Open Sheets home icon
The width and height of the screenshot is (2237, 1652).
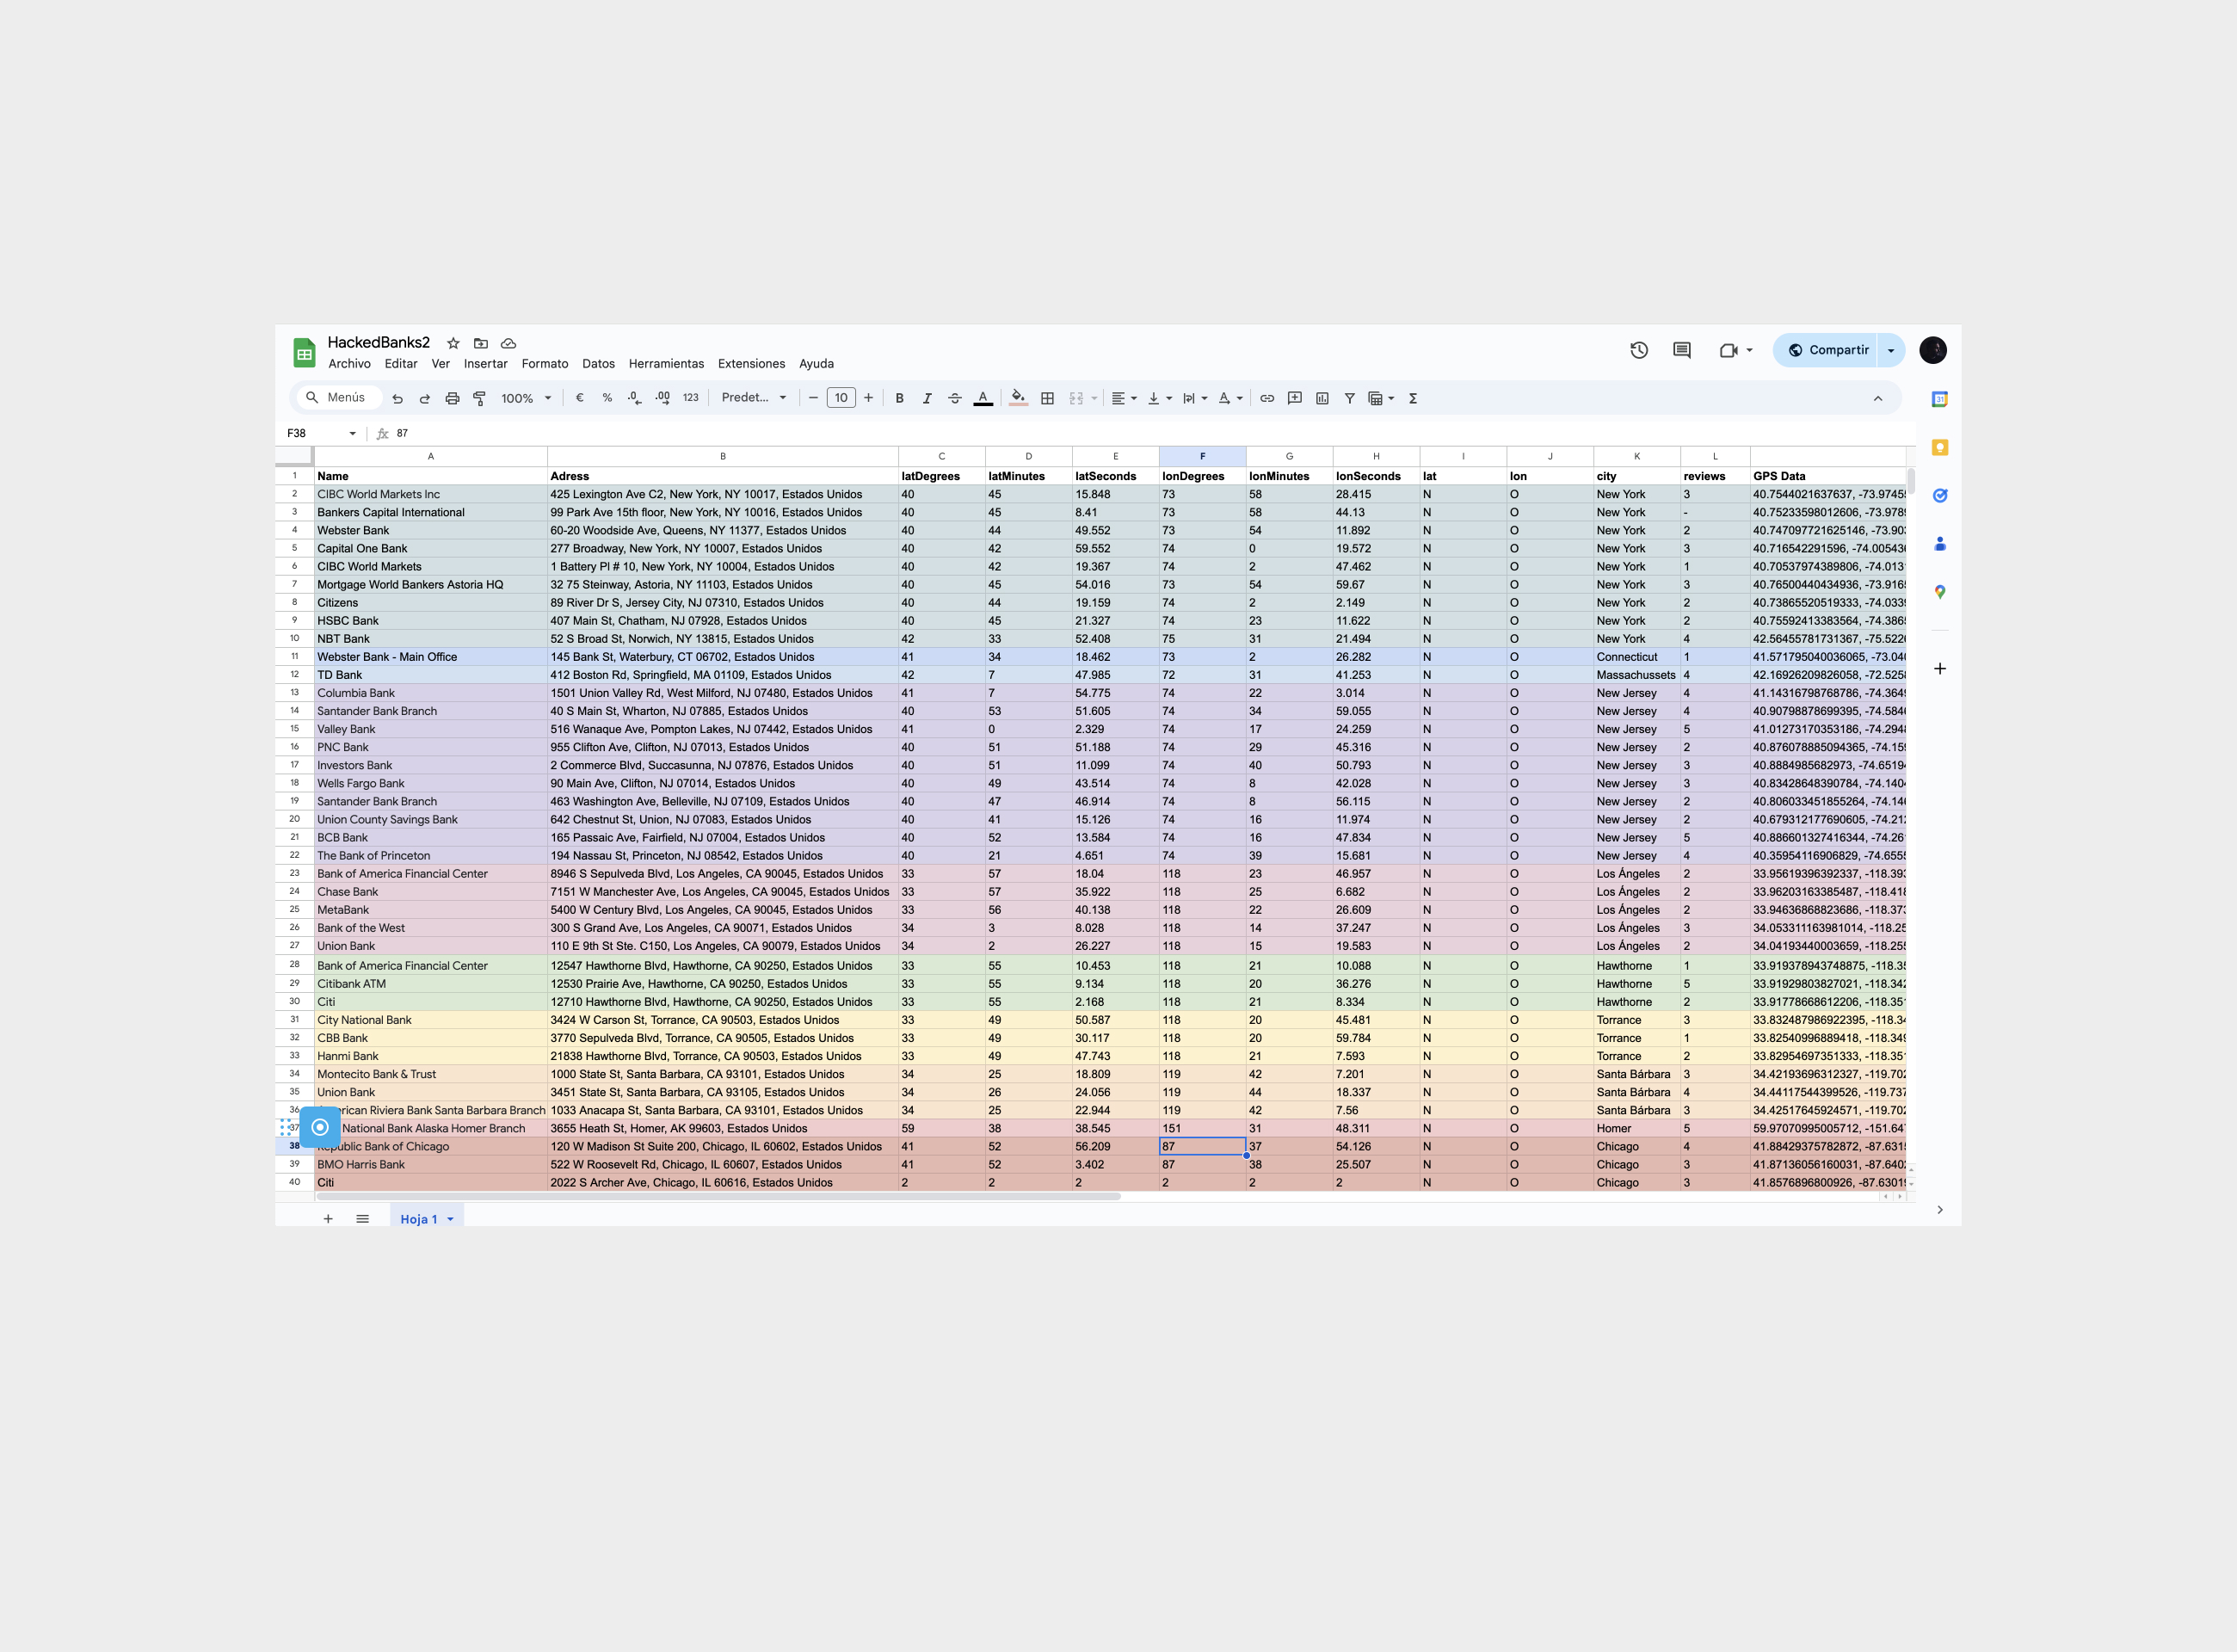point(304,352)
